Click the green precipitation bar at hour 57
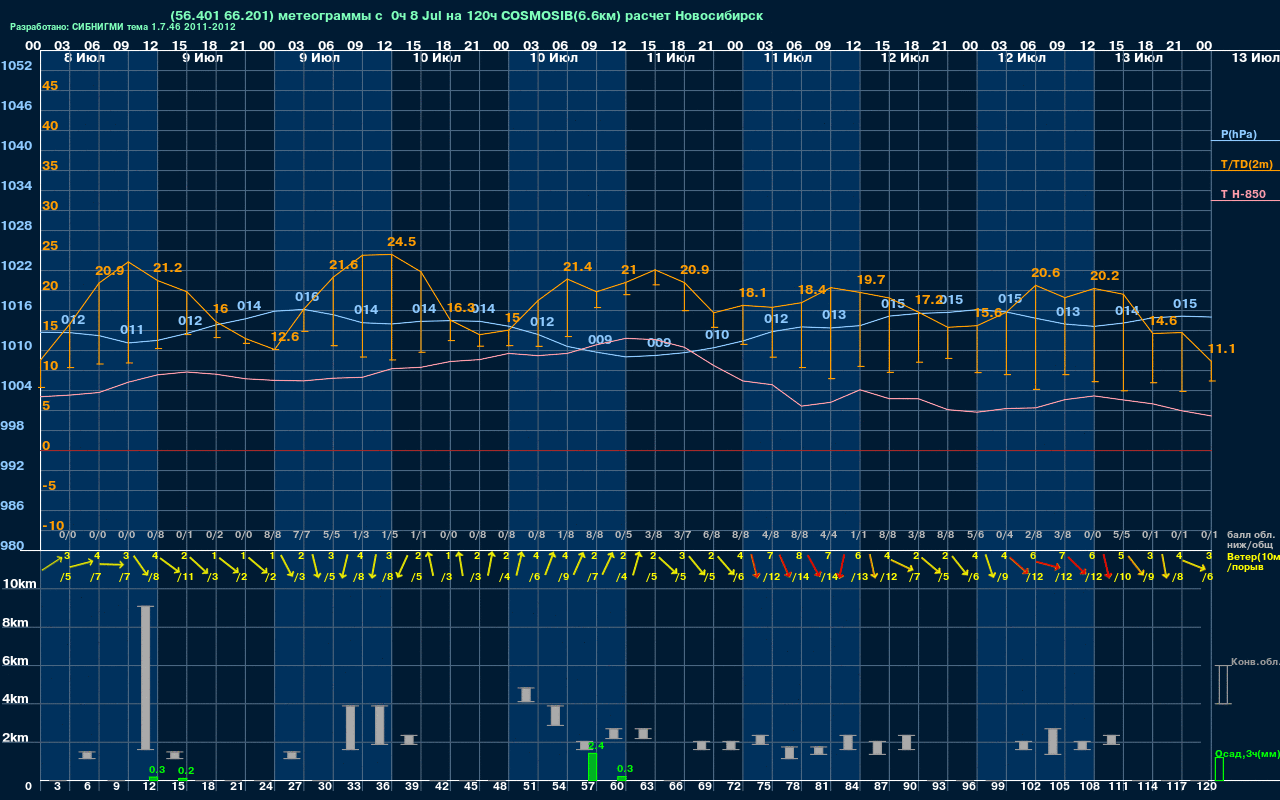 pos(592,767)
